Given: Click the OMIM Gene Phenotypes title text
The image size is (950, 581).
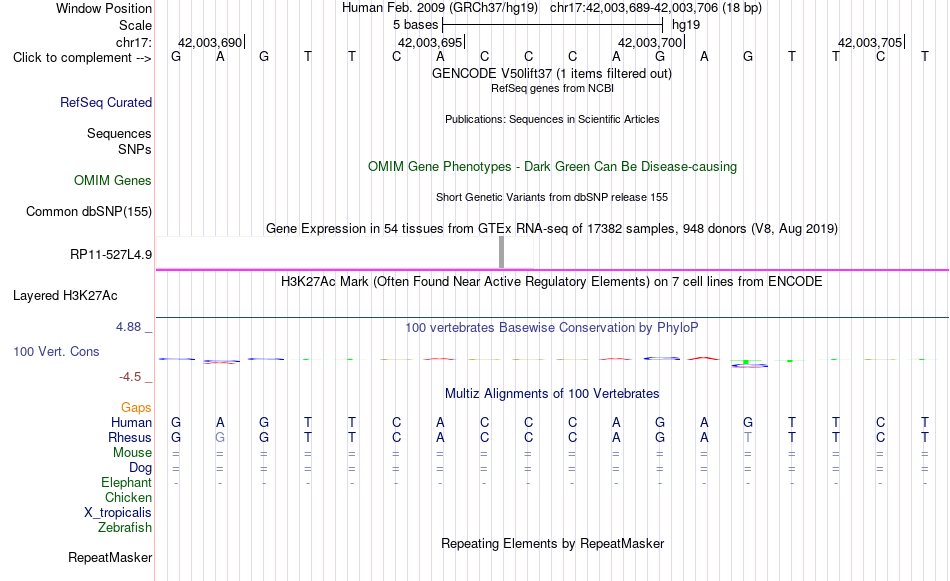Looking at the screenshot, I should pos(552,167).
